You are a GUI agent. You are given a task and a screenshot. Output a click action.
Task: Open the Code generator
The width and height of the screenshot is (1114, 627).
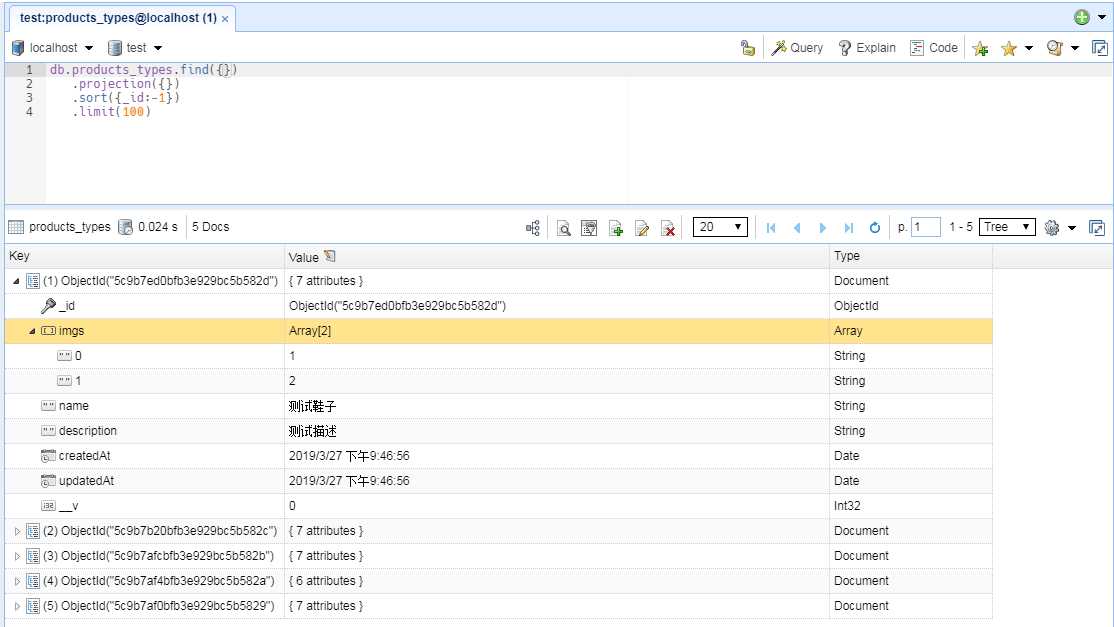pyautogui.click(x=934, y=48)
